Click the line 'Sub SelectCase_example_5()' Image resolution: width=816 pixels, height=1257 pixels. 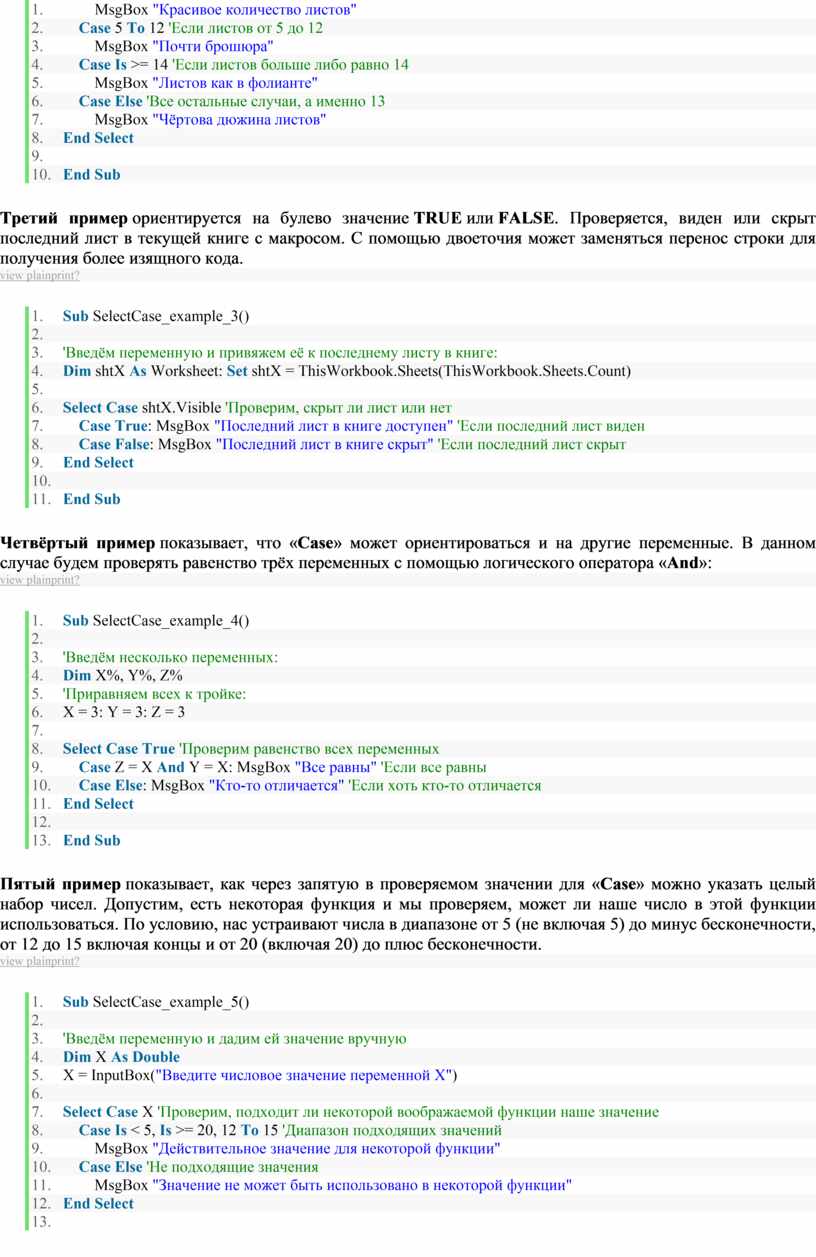coord(156,1002)
